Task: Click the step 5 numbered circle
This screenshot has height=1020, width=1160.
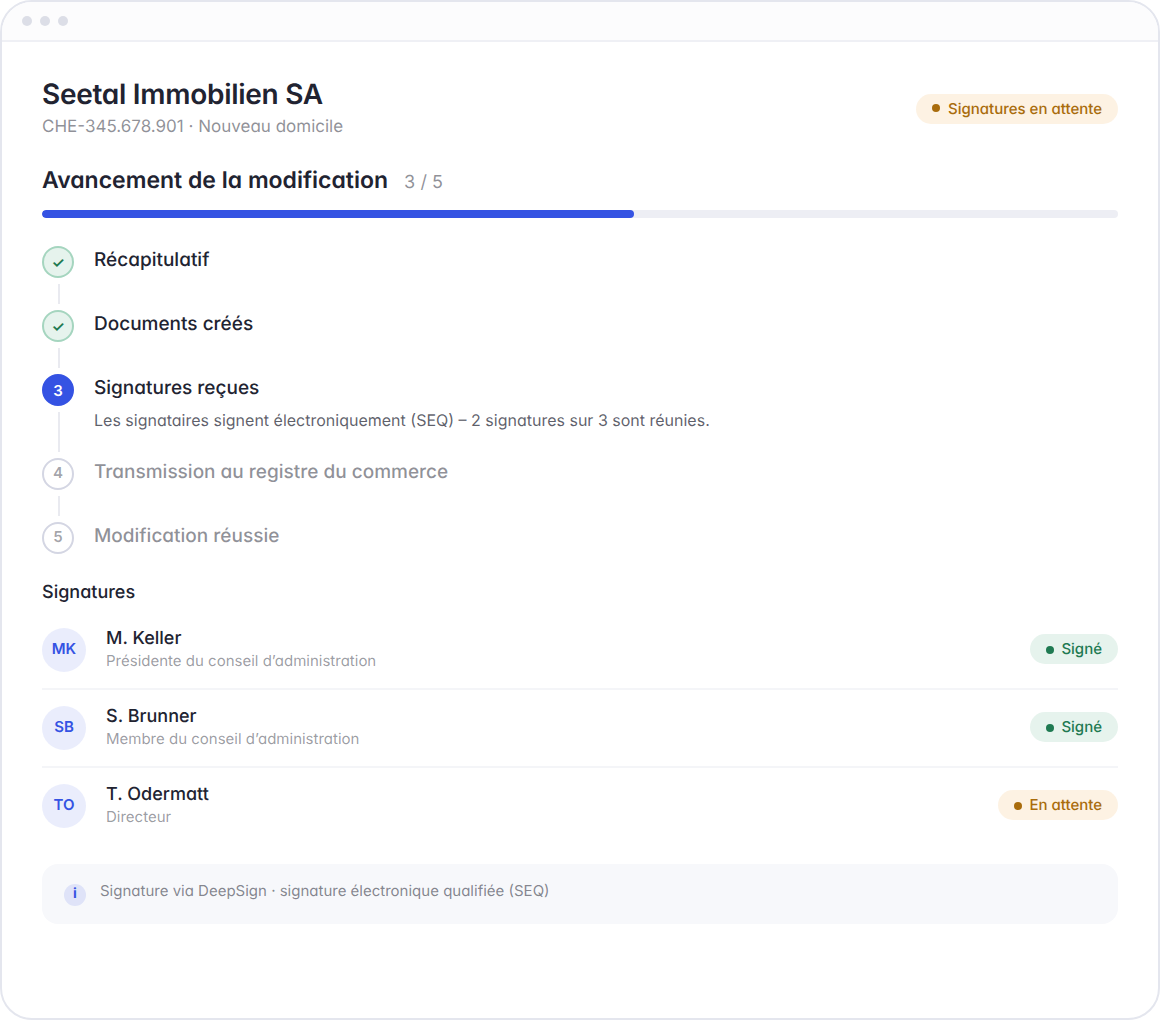Action: click(58, 537)
